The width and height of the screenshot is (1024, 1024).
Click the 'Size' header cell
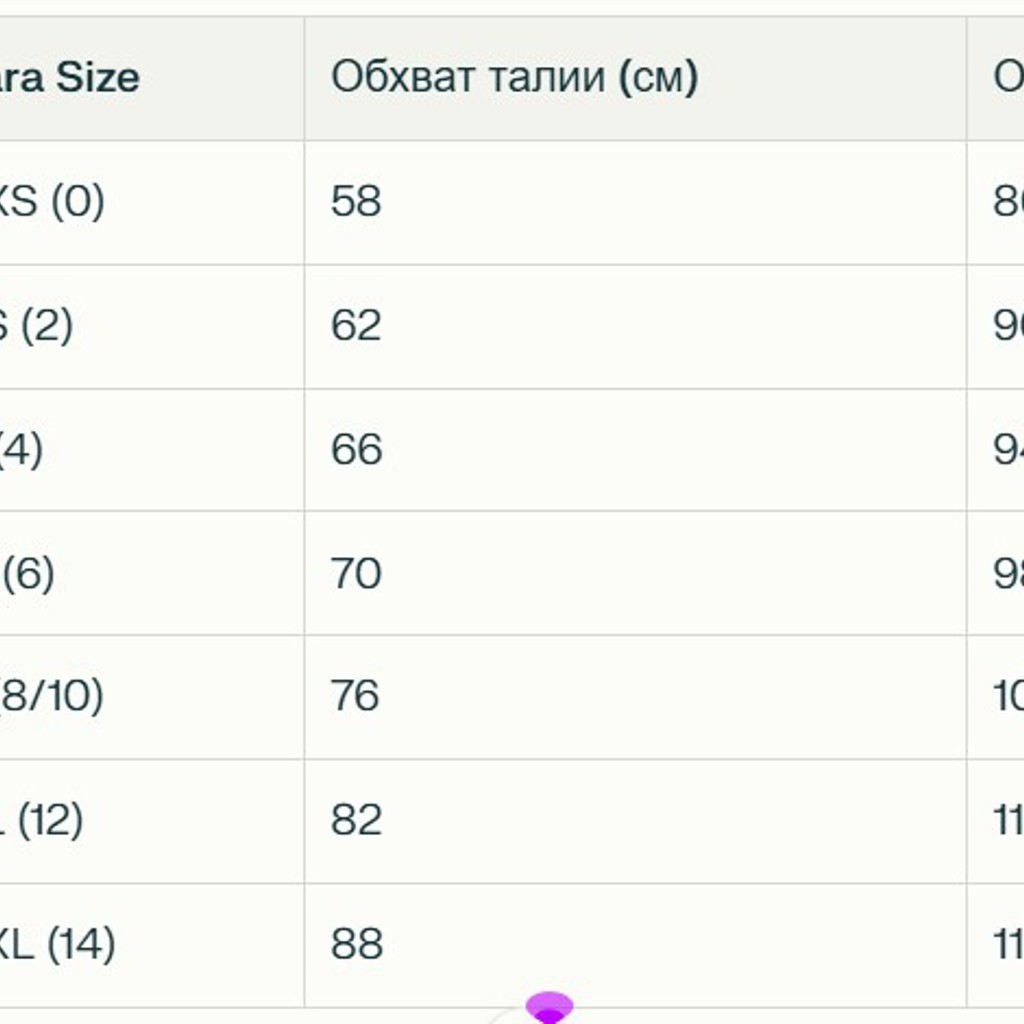click(152, 78)
